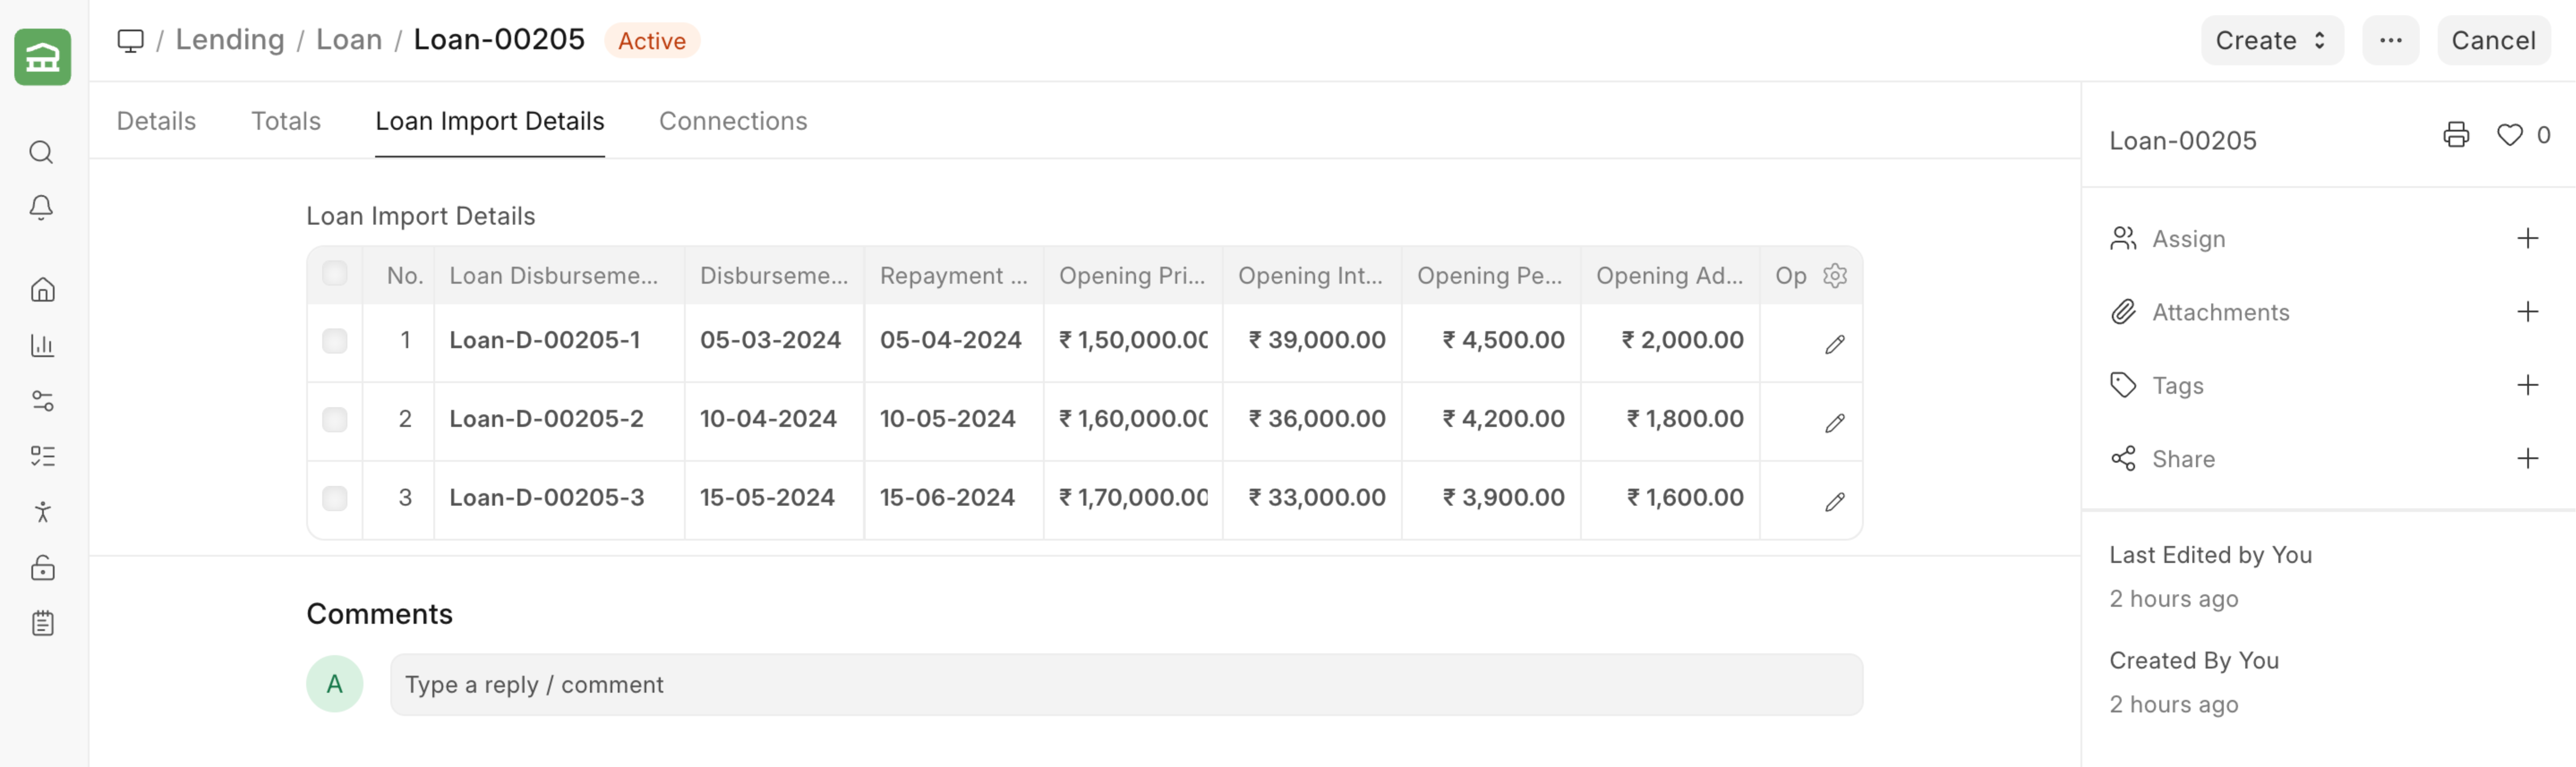
Task: Open notifications bell icon
Action: point(41,207)
